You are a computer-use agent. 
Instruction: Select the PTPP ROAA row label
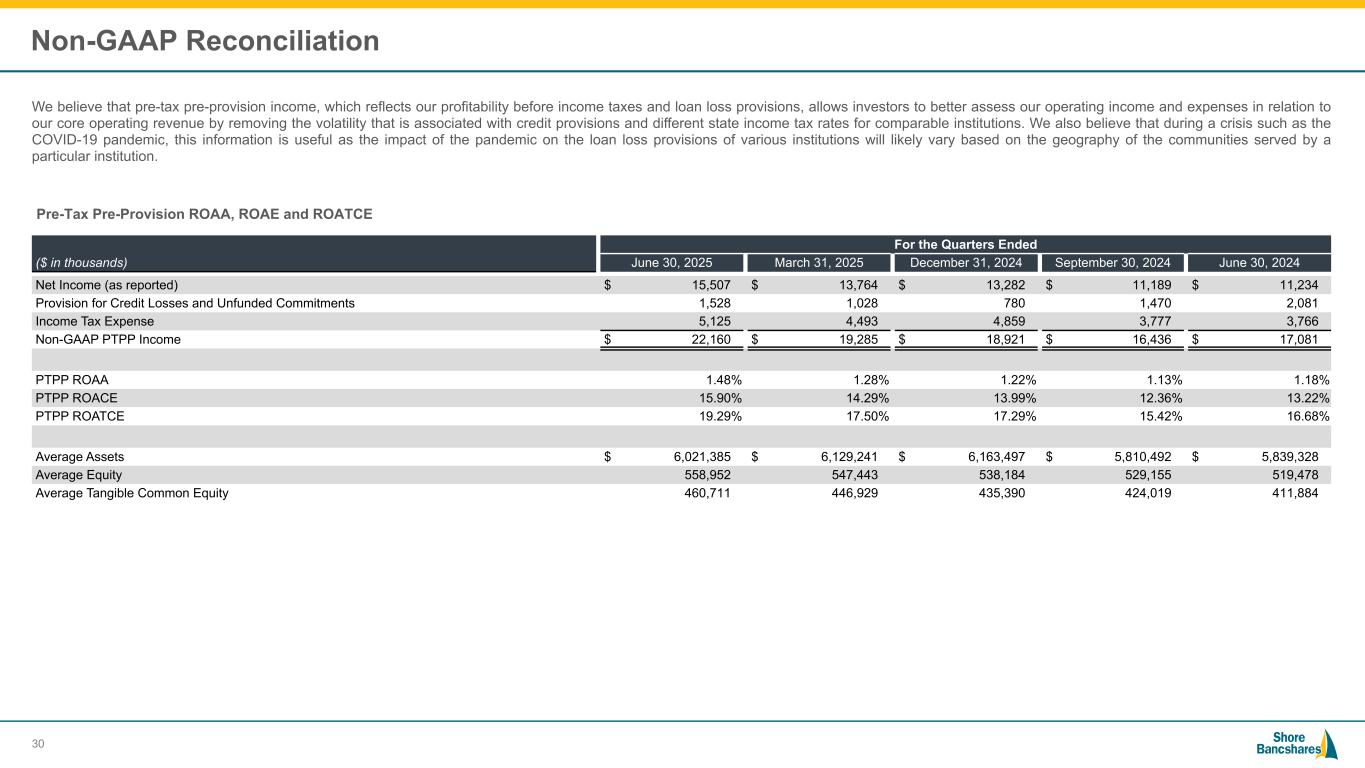pyautogui.click(x=72, y=380)
